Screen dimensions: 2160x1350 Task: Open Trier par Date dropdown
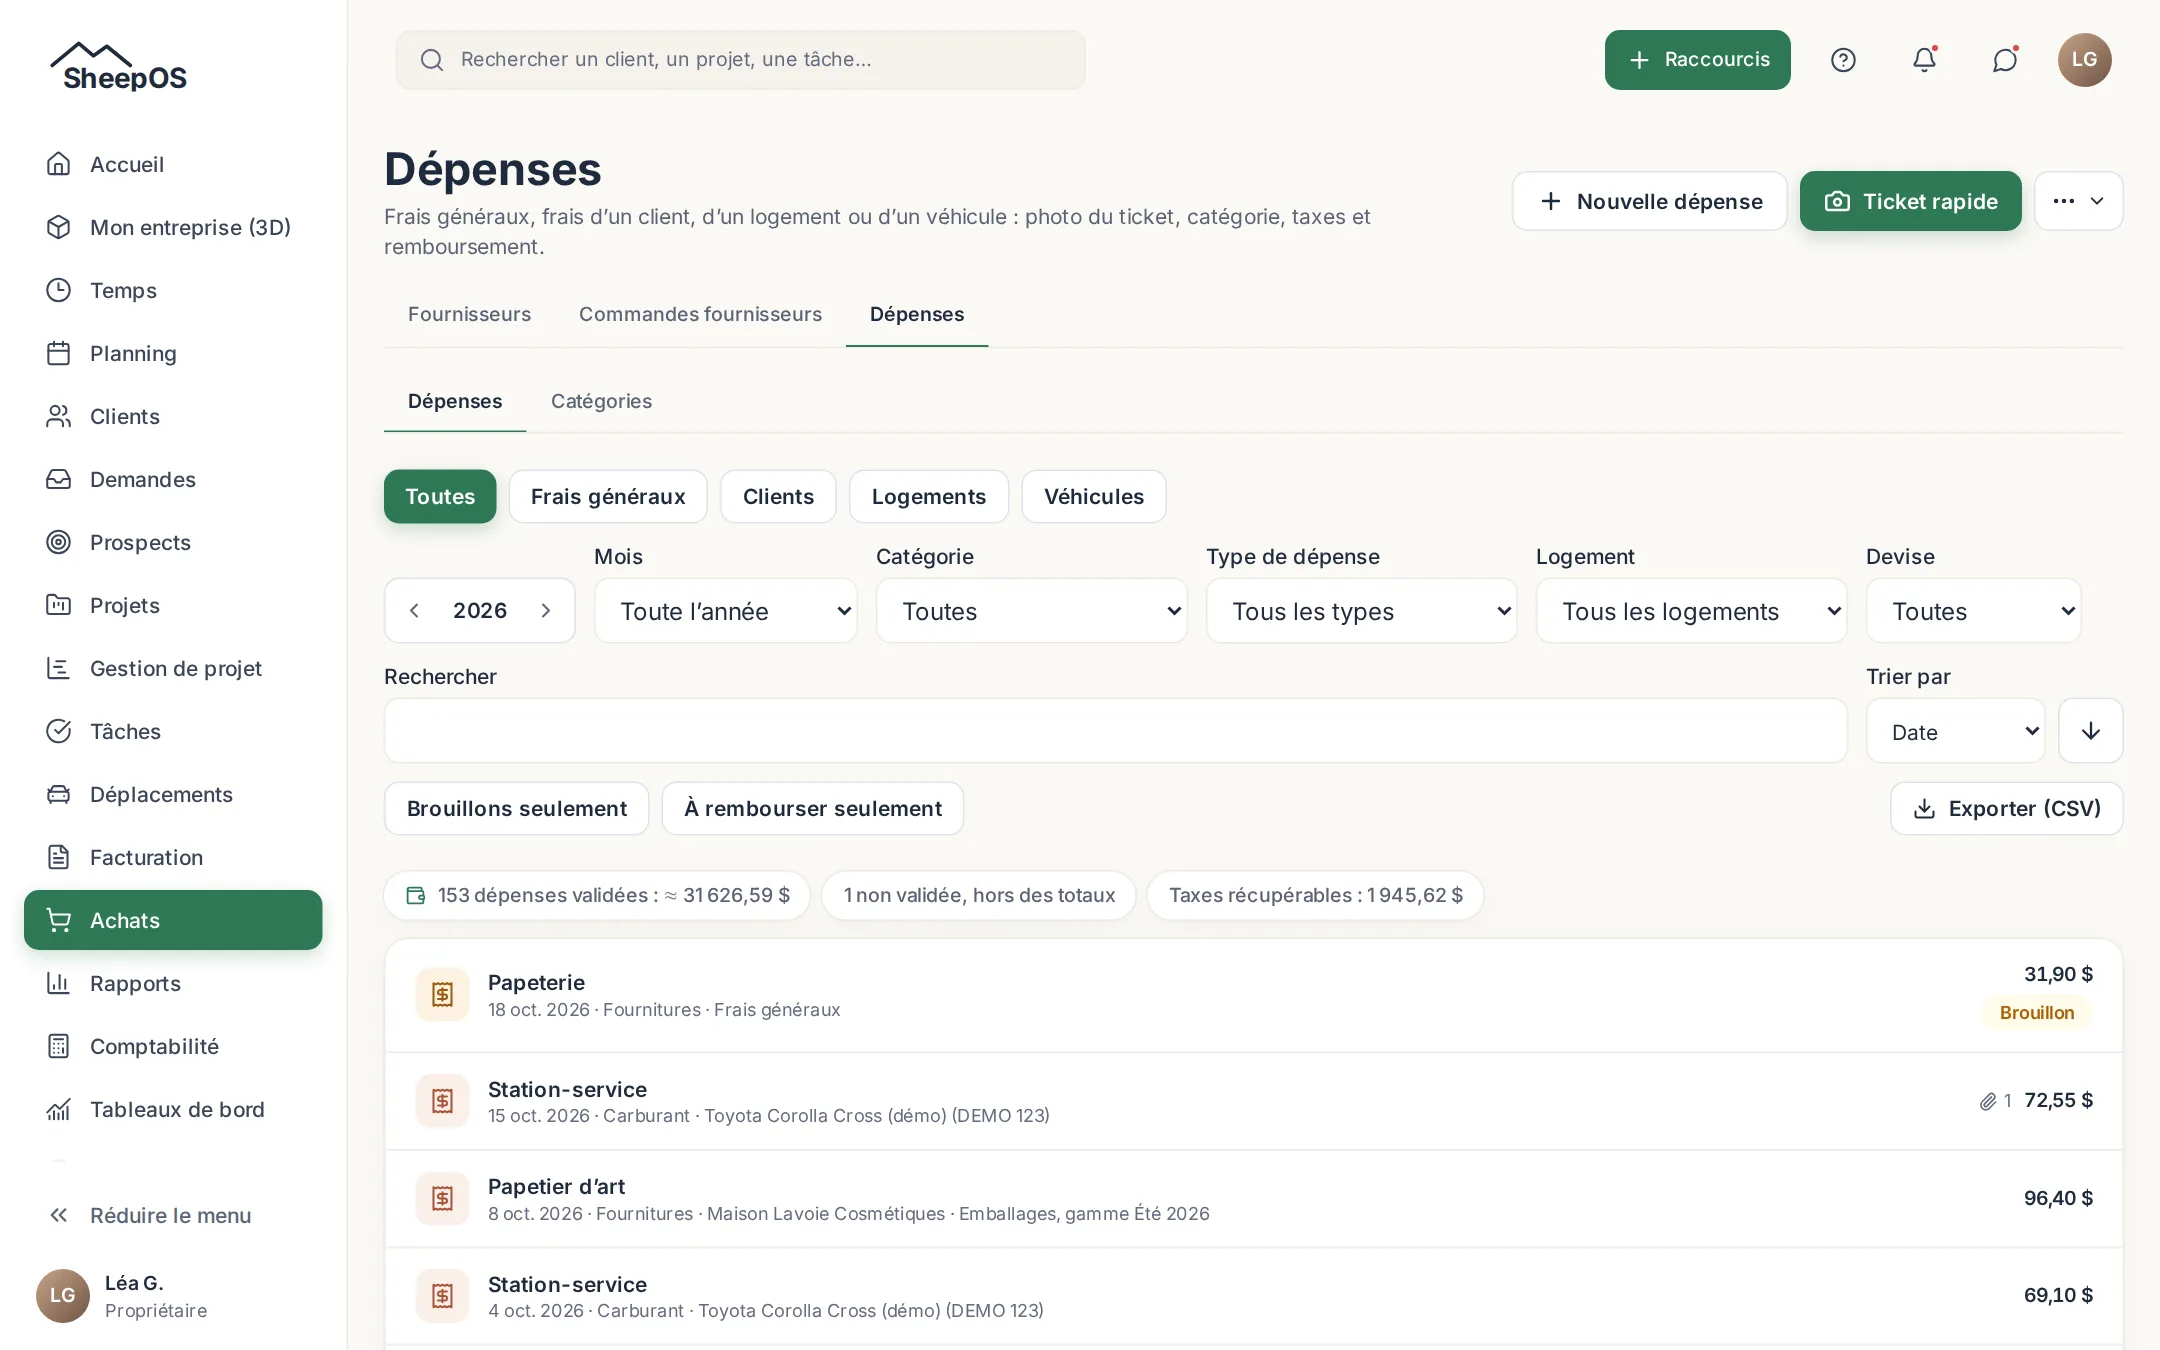point(1956,731)
